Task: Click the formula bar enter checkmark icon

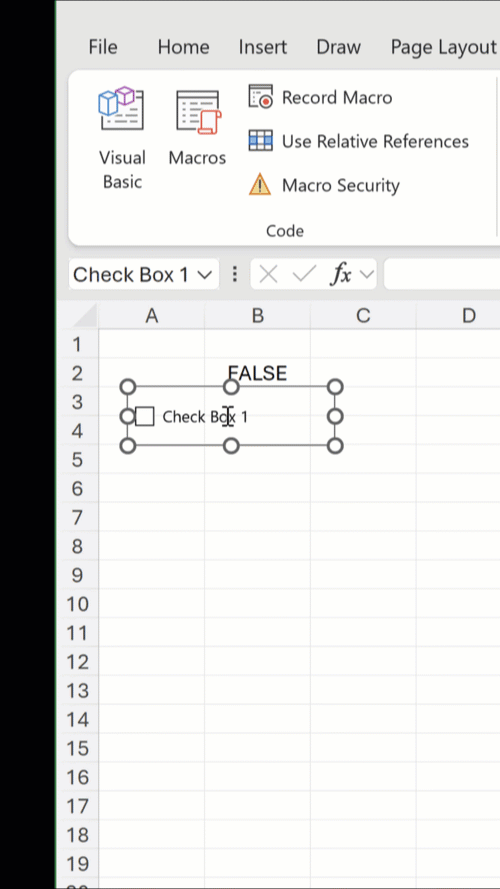Action: coord(304,275)
